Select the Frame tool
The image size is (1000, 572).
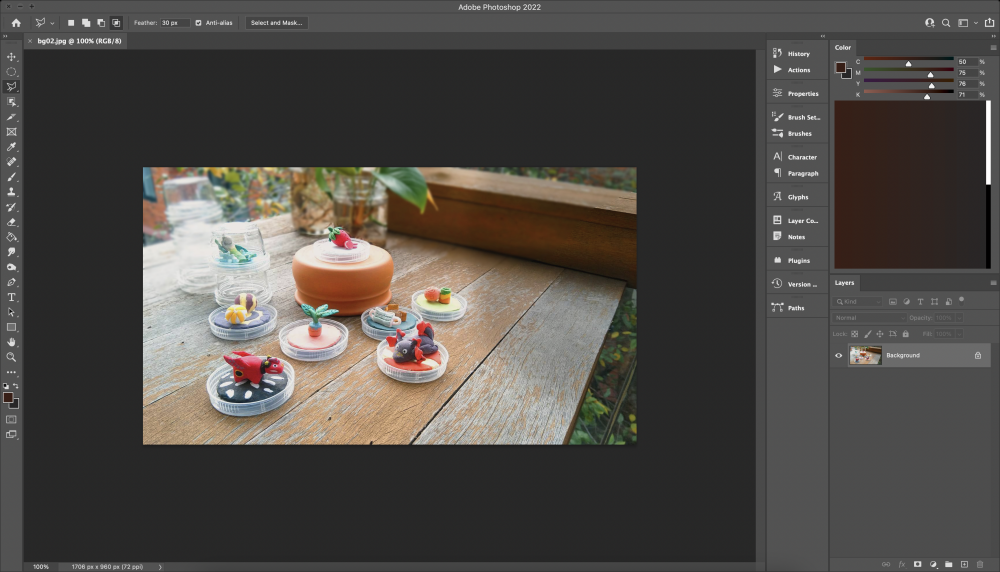tap(11, 132)
